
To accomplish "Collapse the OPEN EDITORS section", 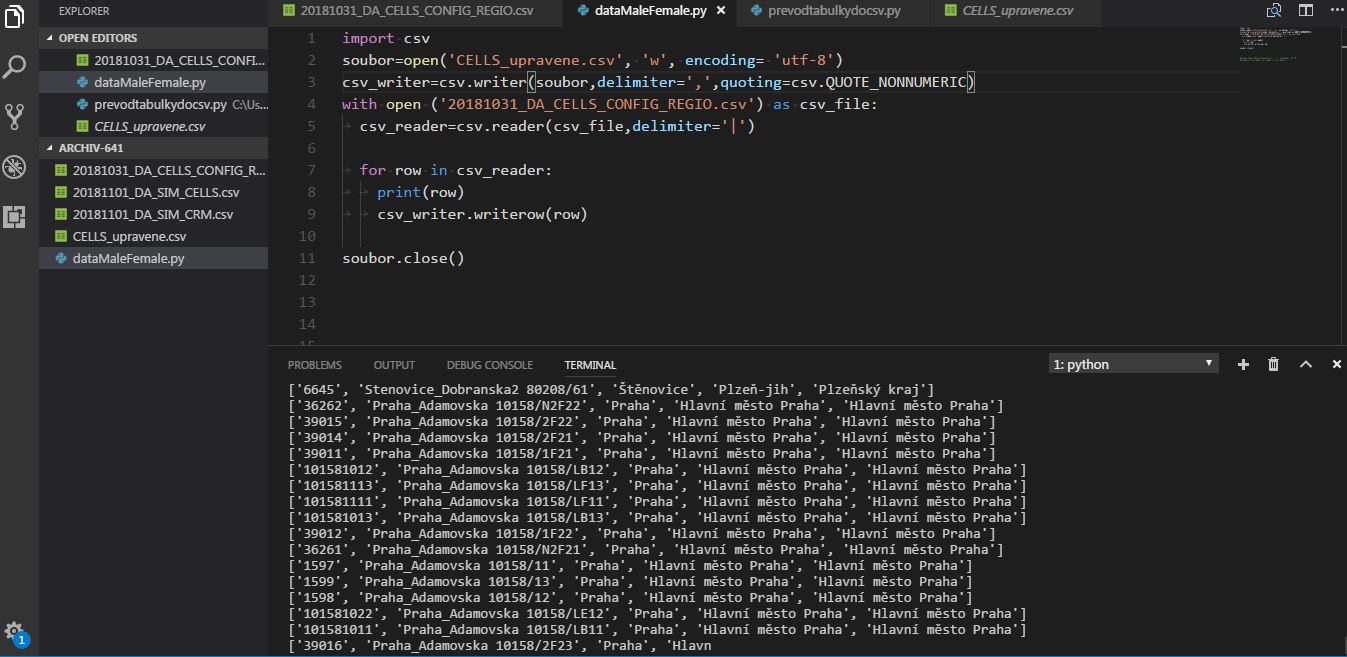I will click(49, 38).
